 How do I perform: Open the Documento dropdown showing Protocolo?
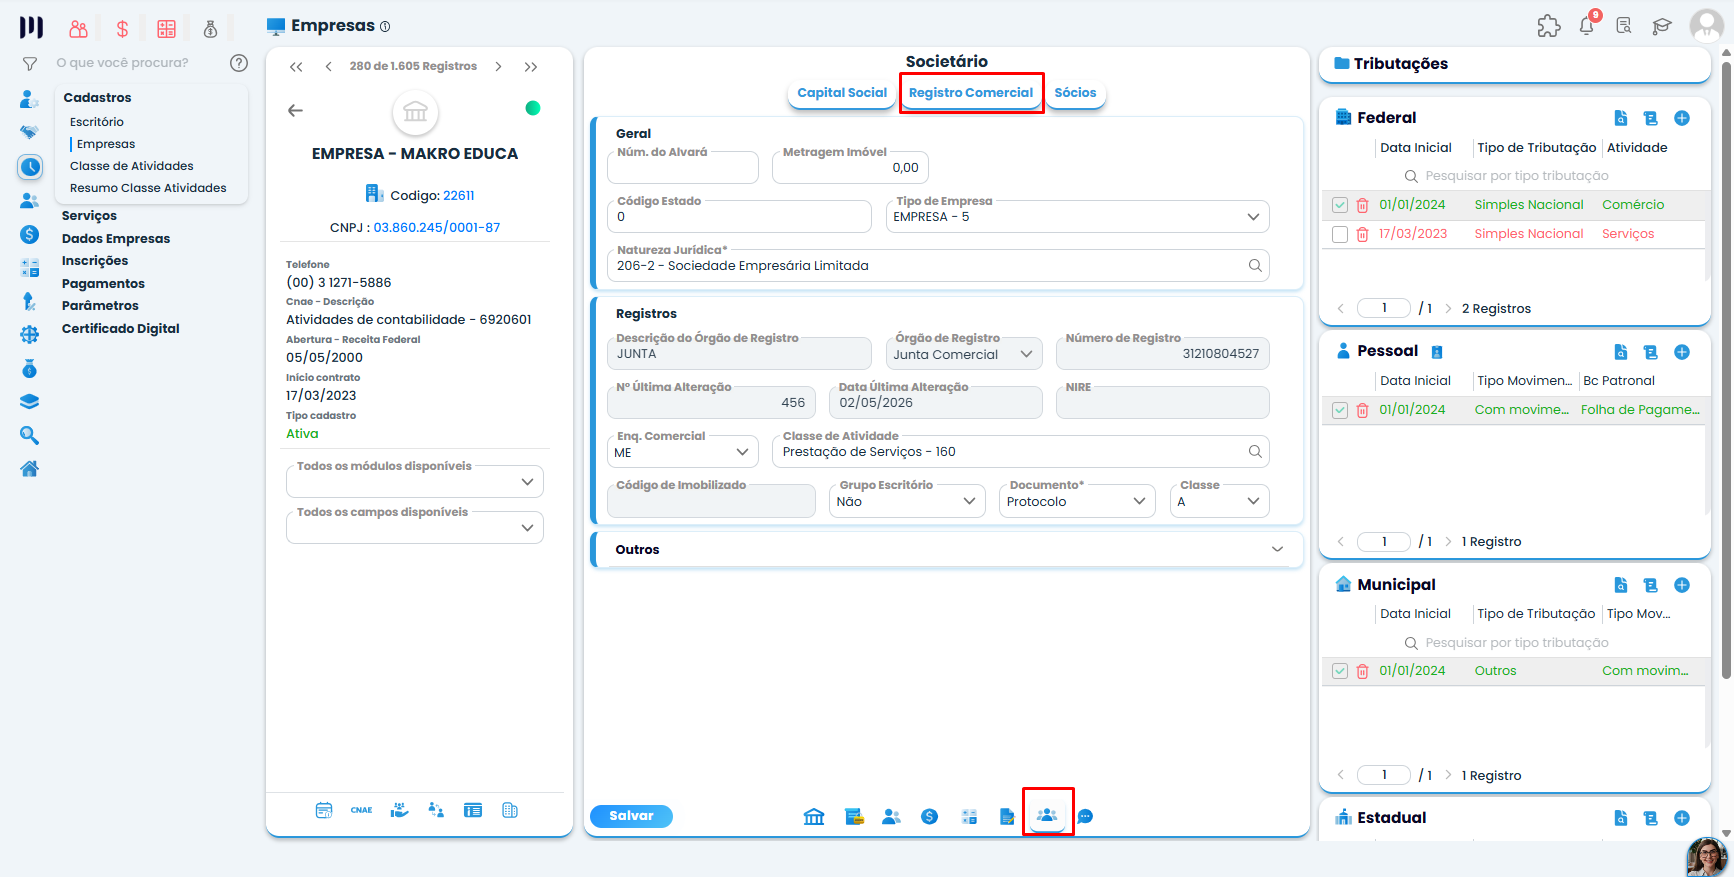pyautogui.click(x=1077, y=501)
